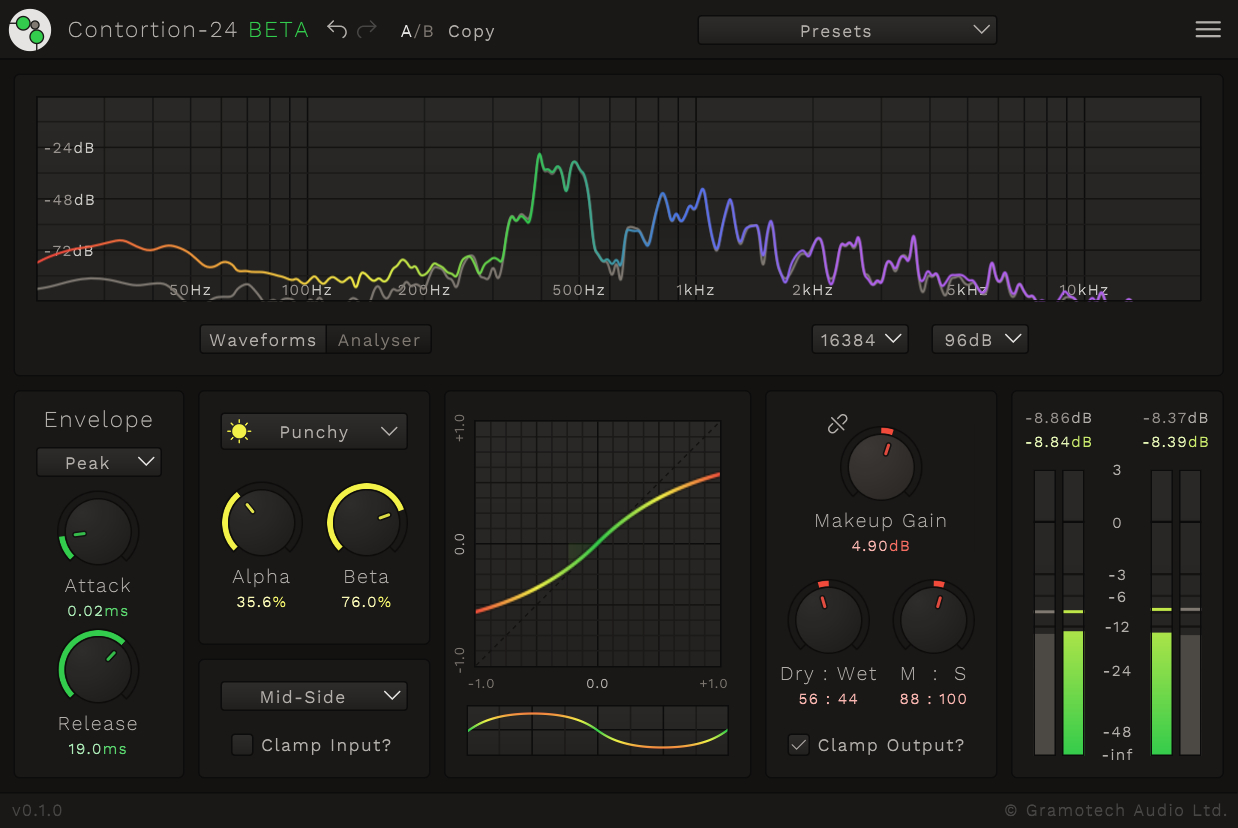Open the Peak envelope mode dropdown

pos(99,462)
